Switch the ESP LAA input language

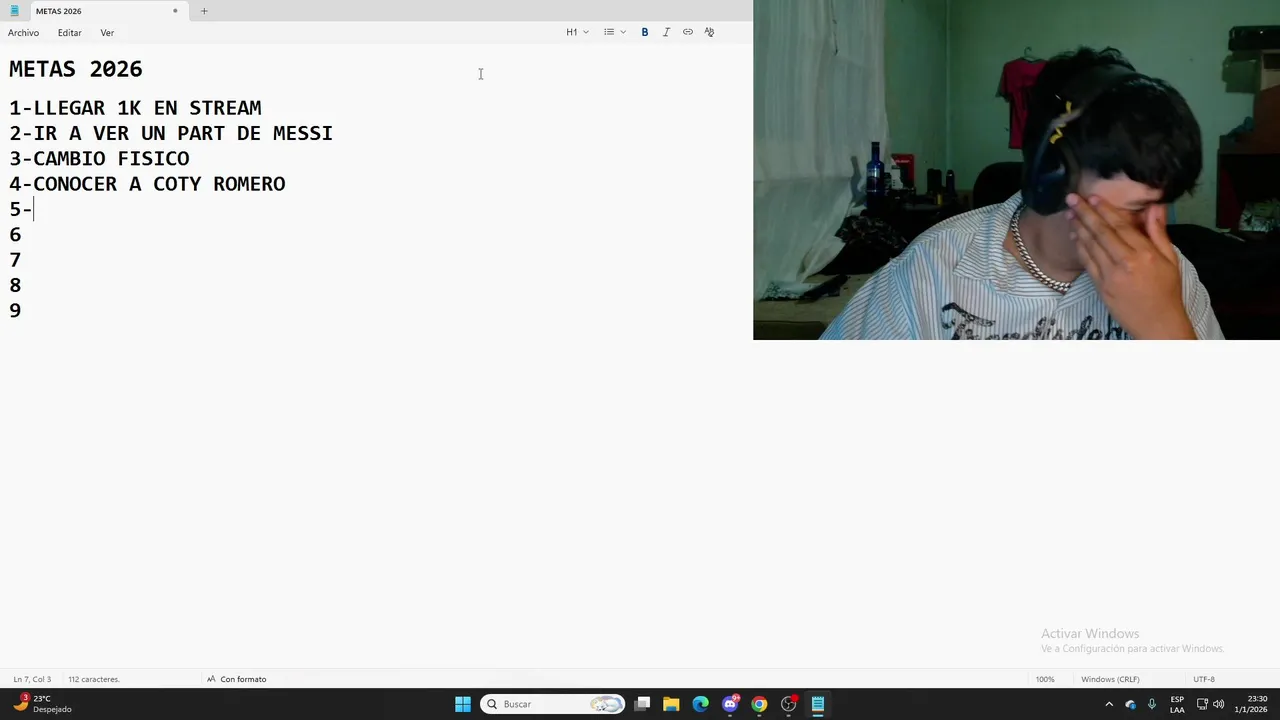tap(1177, 704)
